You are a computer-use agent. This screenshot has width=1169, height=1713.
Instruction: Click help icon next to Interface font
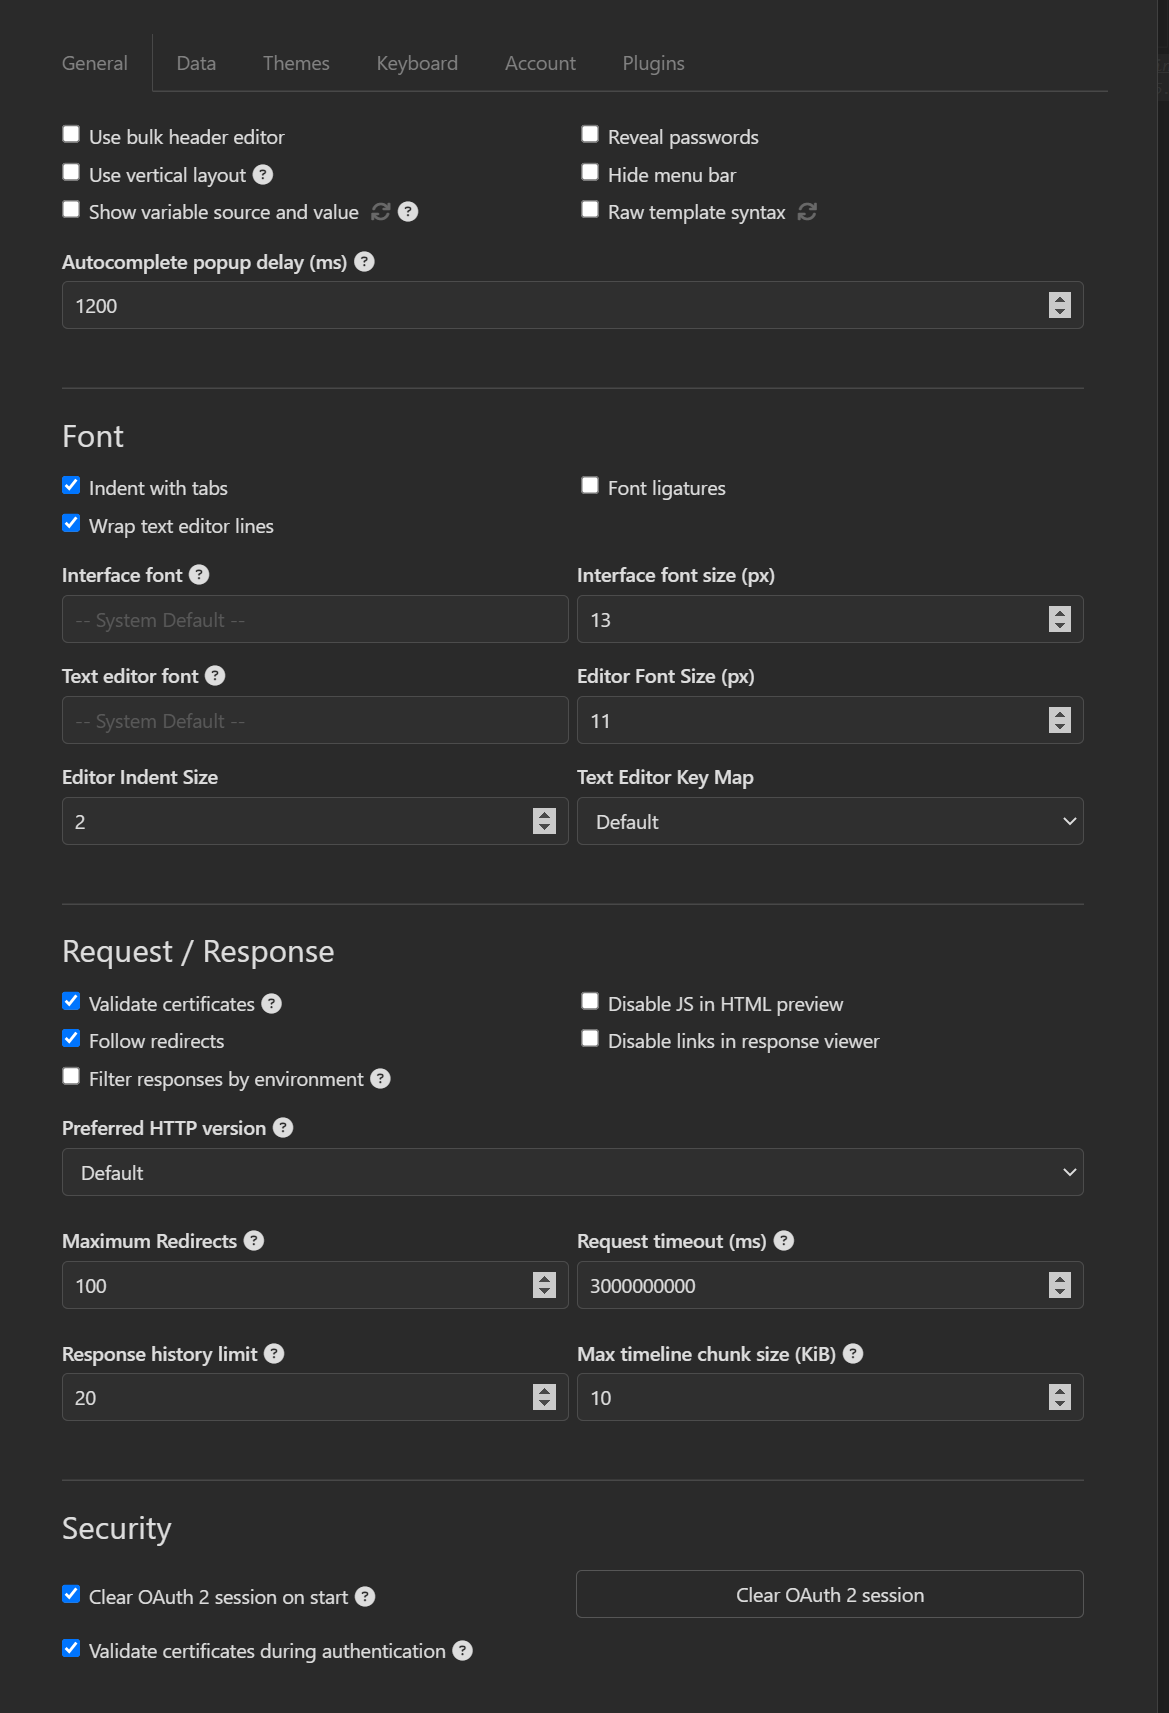pyautogui.click(x=199, y=575)
